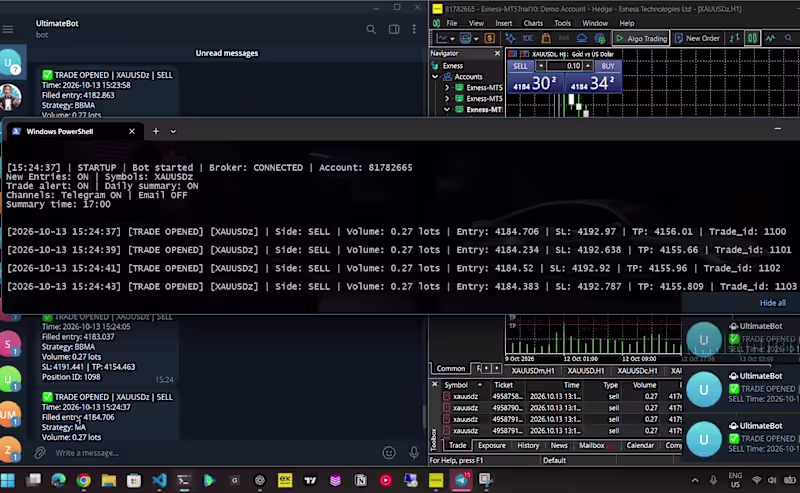
Task: Open MetaTrader Help menu
Action: 627,23
